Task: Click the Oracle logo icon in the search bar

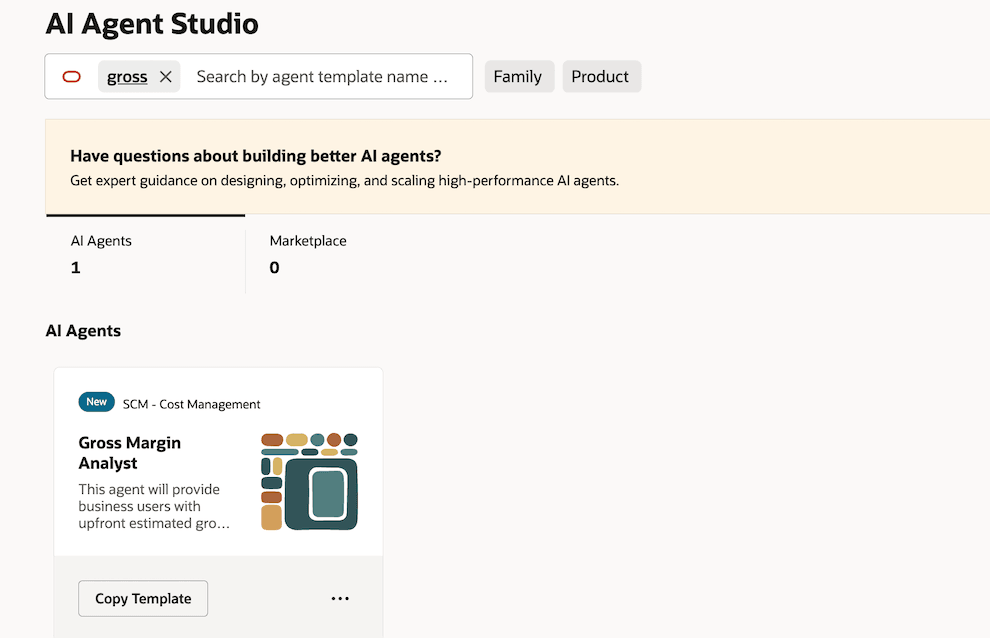Action: click(70, 76)
